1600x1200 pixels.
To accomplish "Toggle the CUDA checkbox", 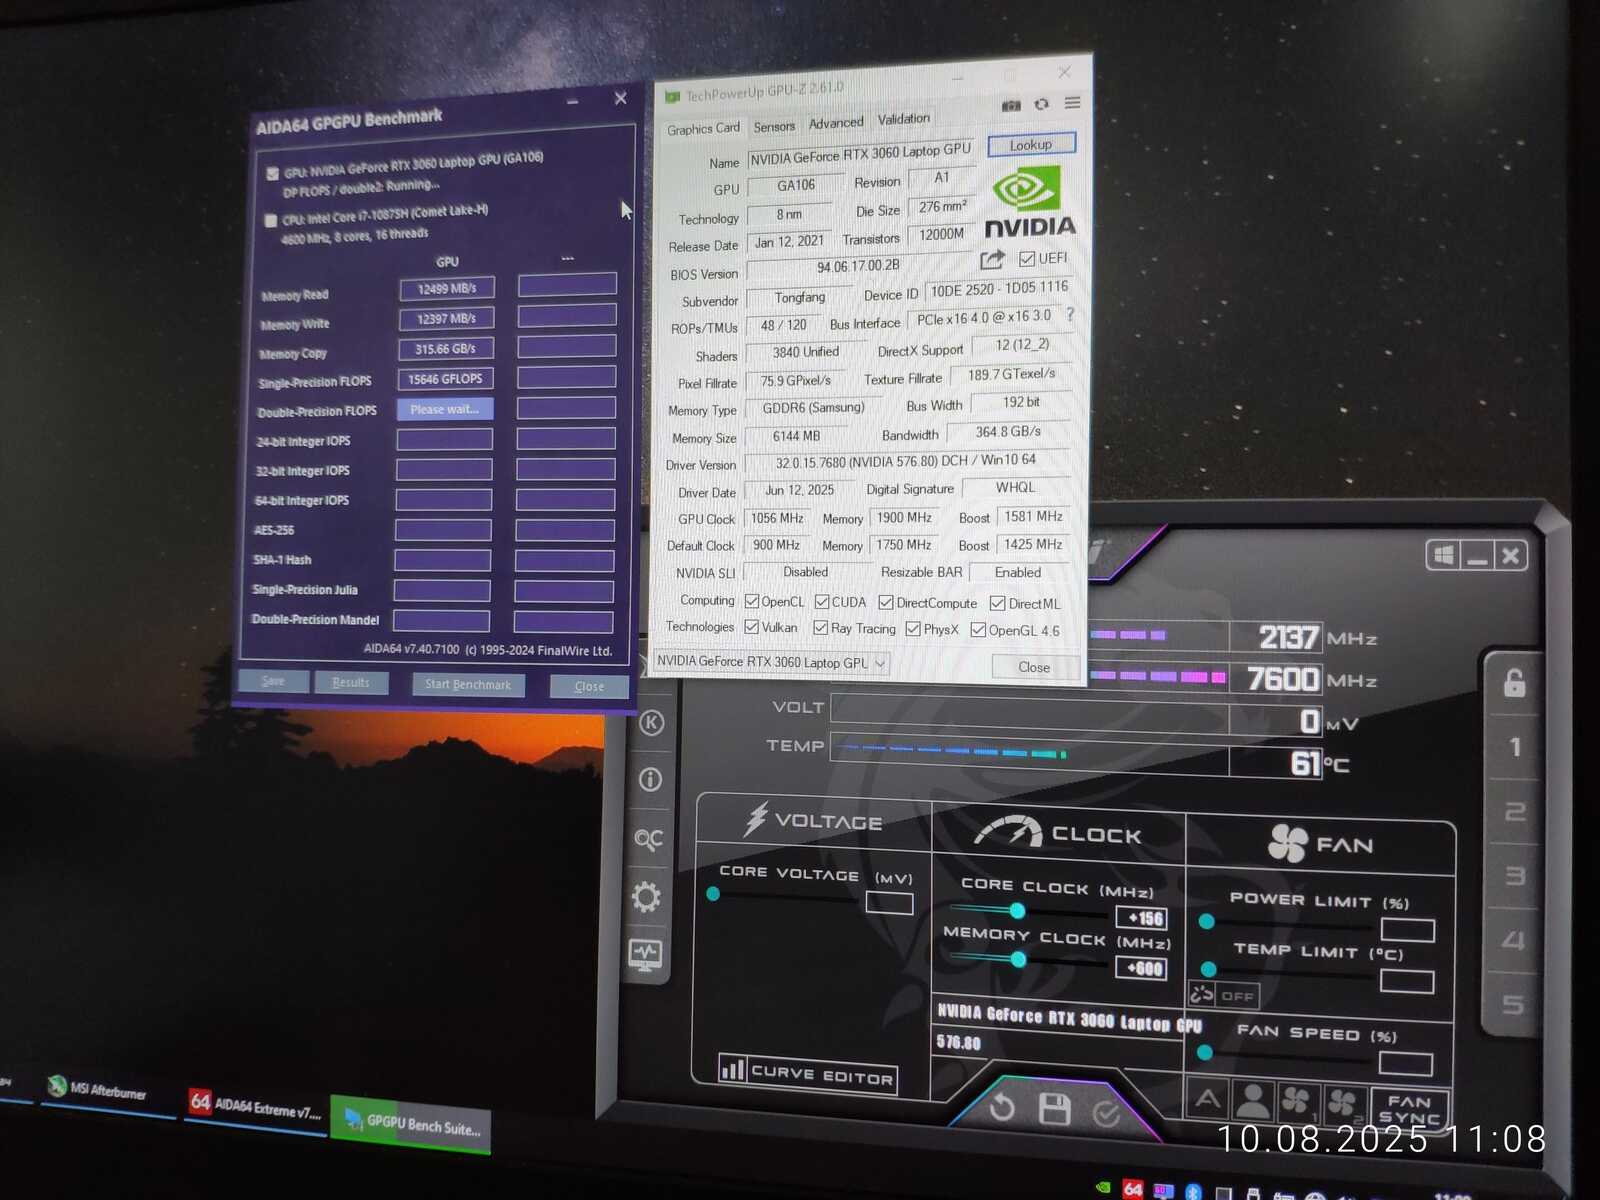I will click(x=822, y=601).
